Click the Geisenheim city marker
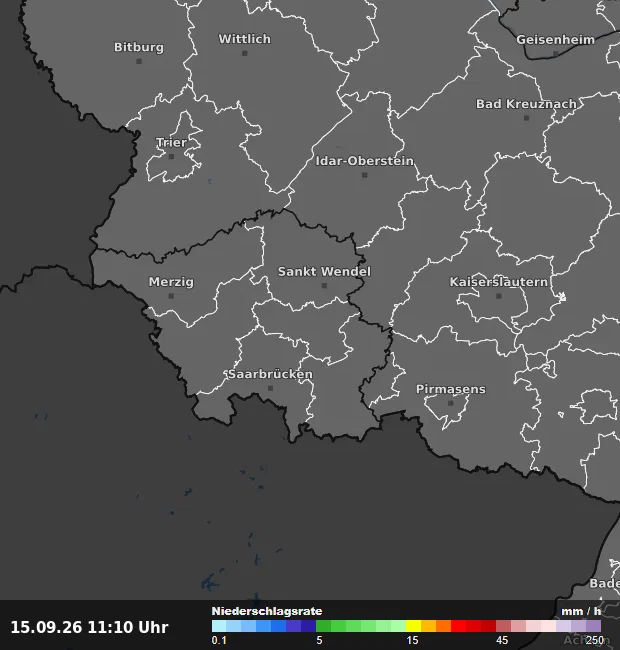The image size is (620, 650). tap(556, 53)
